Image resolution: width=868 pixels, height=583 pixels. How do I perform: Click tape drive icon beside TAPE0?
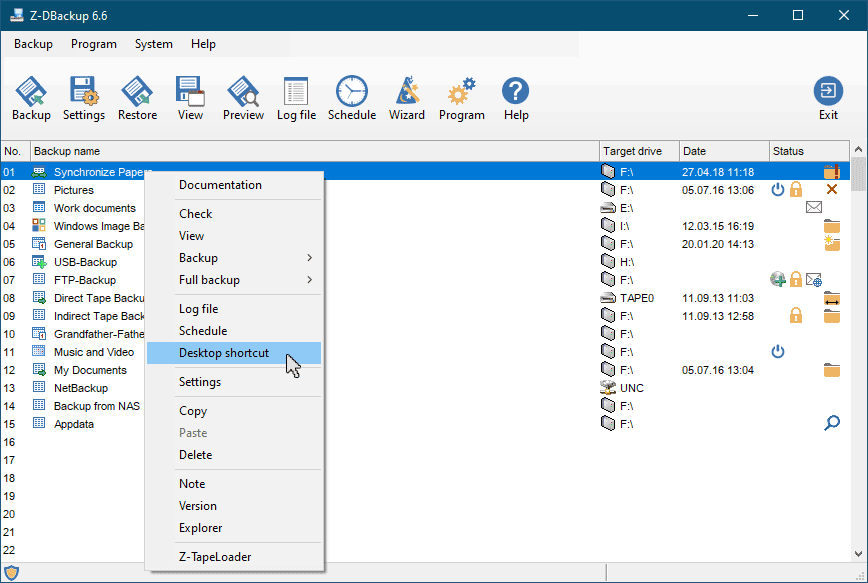click(x=608, y=298)
